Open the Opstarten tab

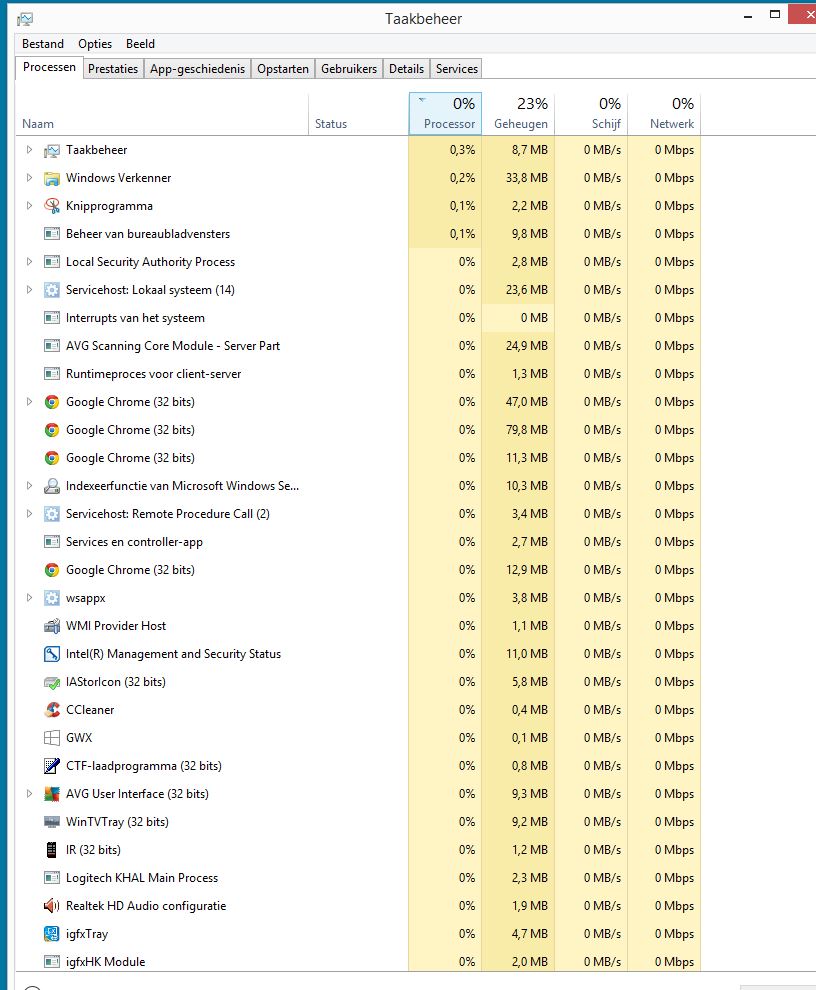[x=283, y=69]
